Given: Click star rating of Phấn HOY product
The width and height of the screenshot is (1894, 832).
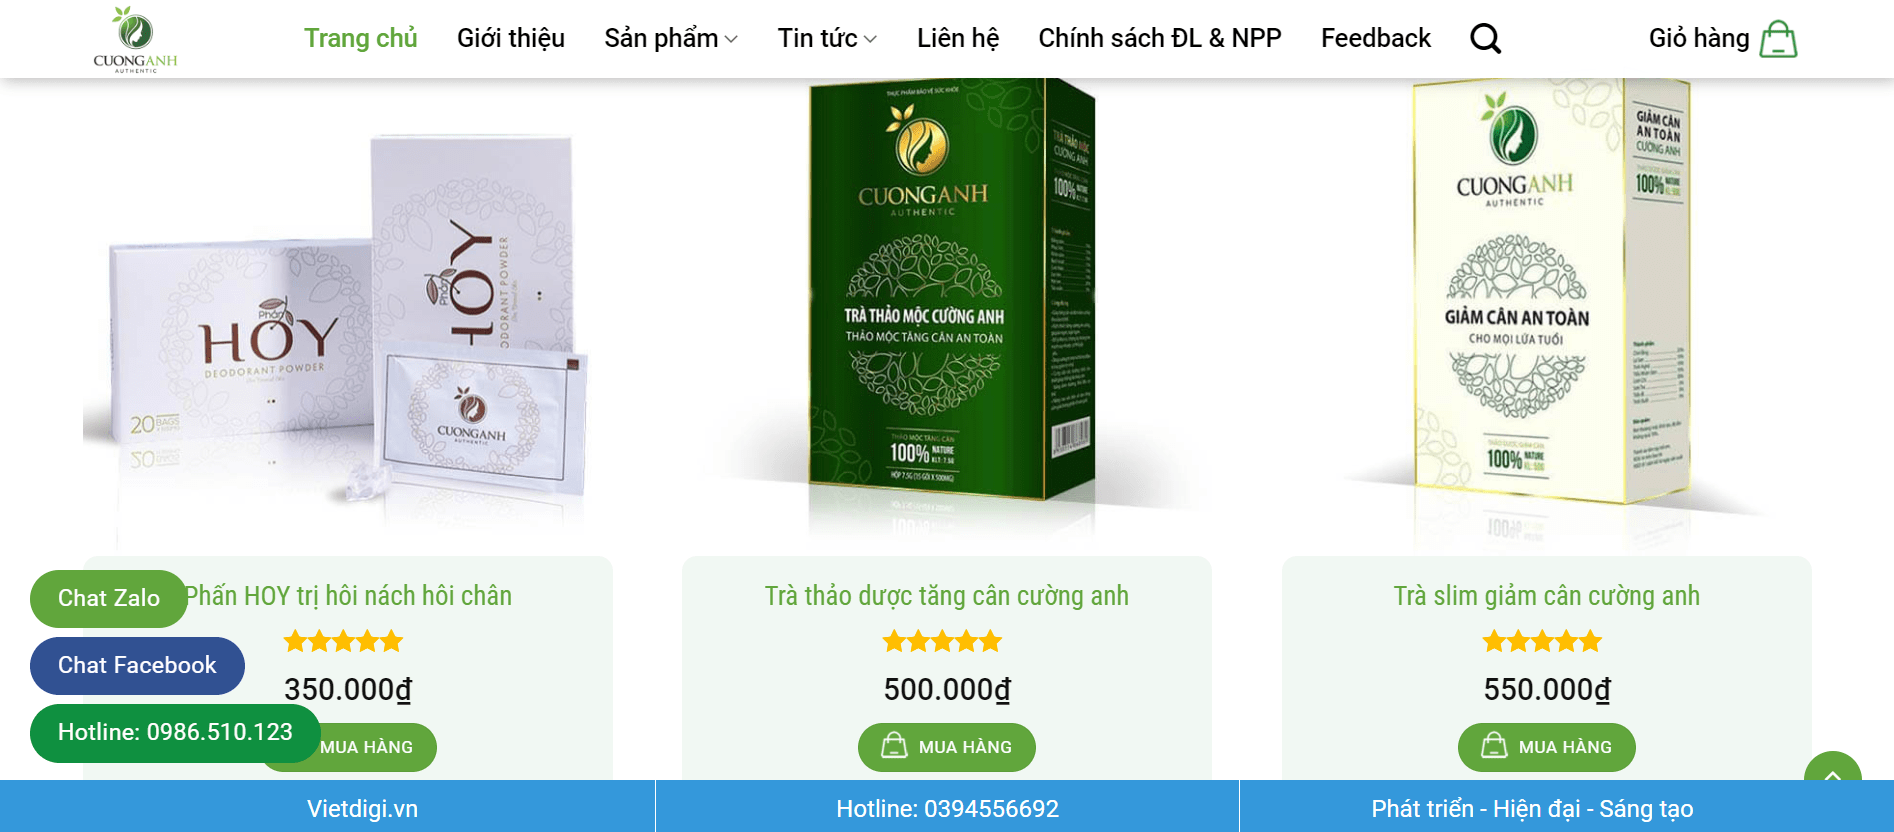Looking at the screenshot, I should tap(343, 641).
